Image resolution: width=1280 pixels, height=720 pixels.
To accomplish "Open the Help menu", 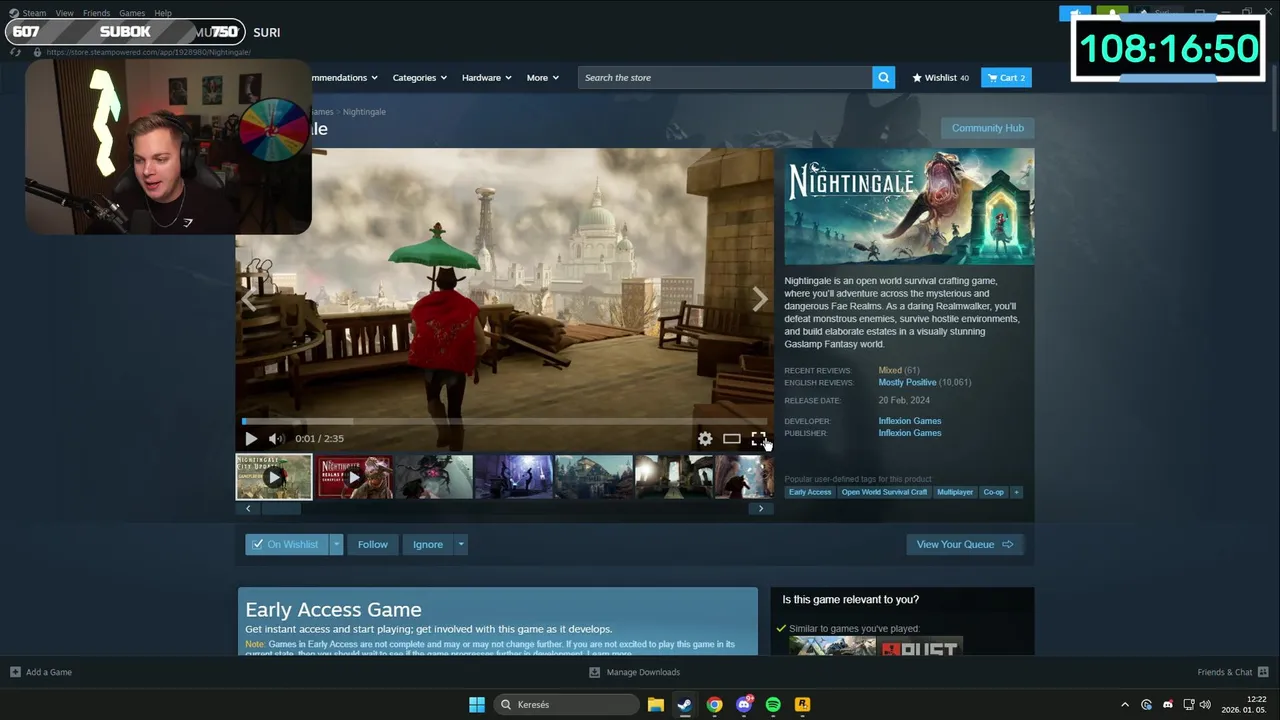I will pyautogui.click(x=163, y=13).
